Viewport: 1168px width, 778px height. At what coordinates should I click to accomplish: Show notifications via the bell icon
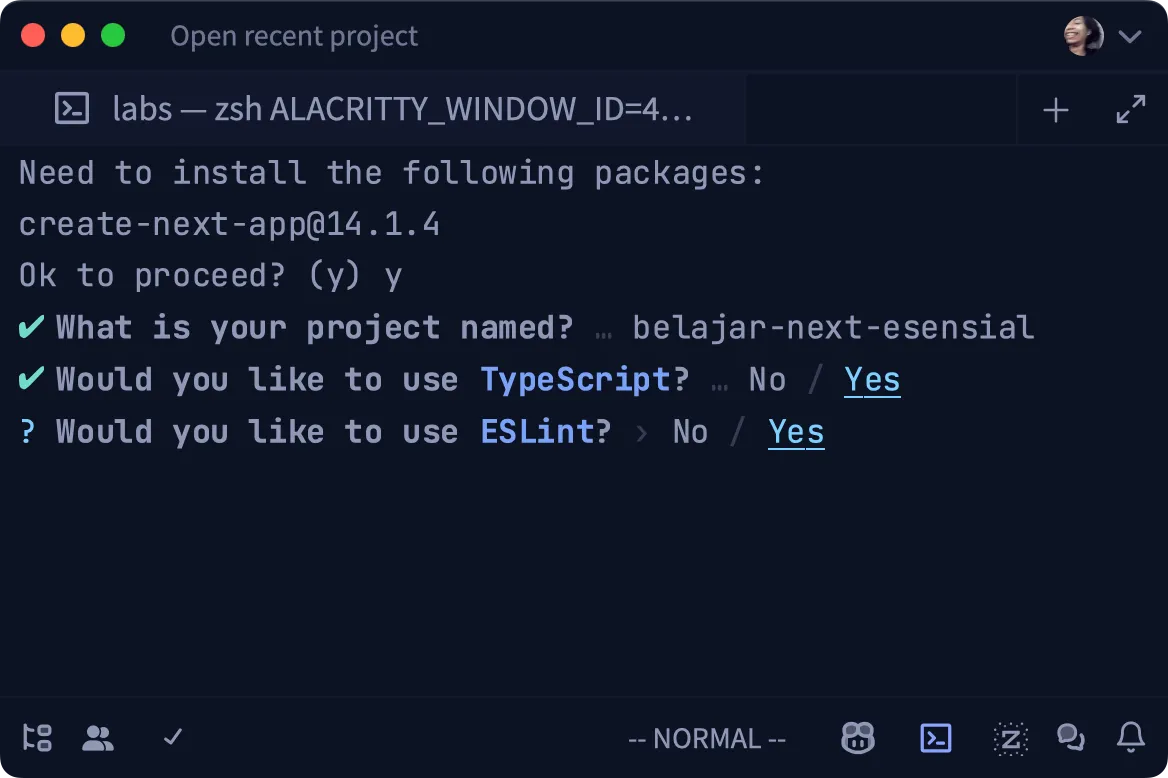[x=1131, y=739]
